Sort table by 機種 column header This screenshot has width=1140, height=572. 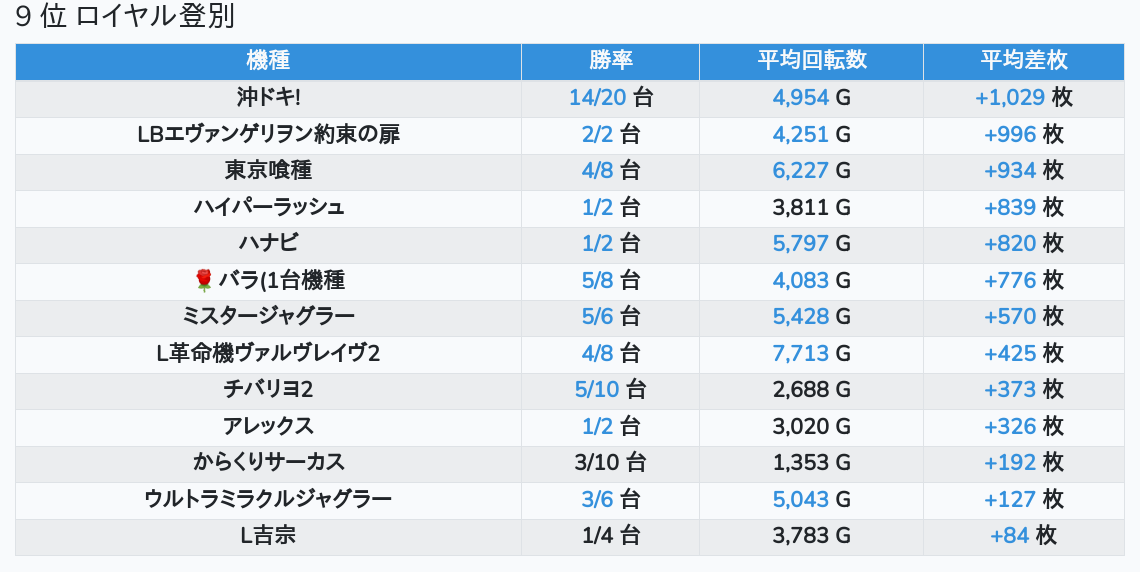point(268,60)
